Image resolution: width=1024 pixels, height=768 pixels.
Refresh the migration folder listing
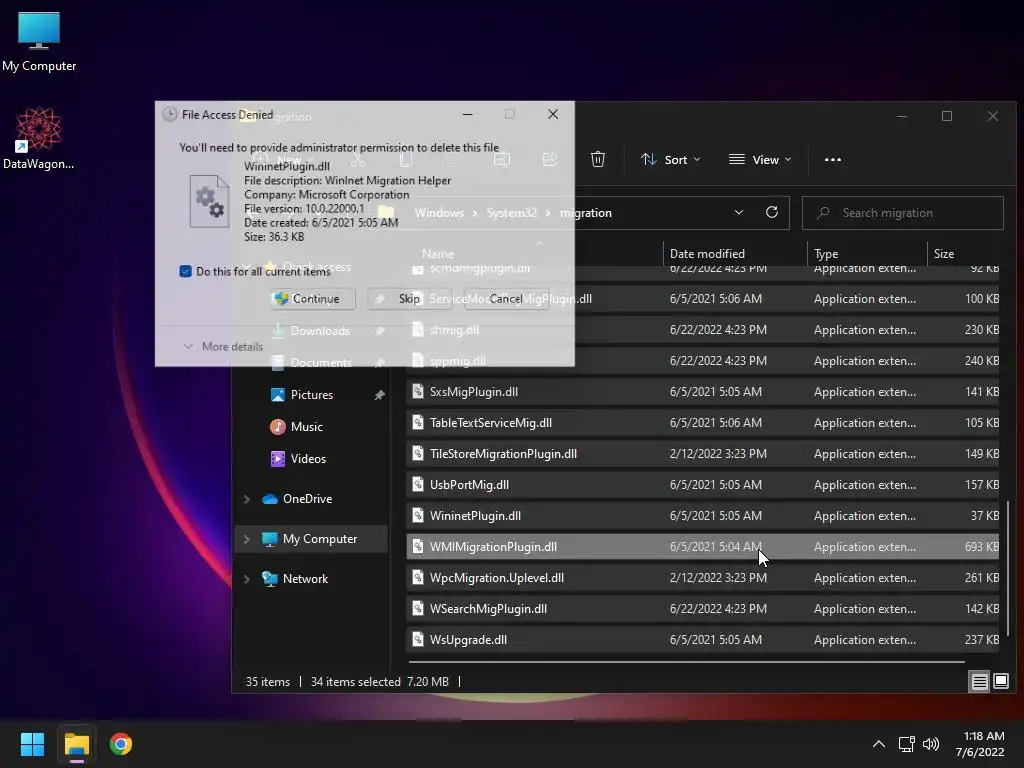tap(771, 212)
